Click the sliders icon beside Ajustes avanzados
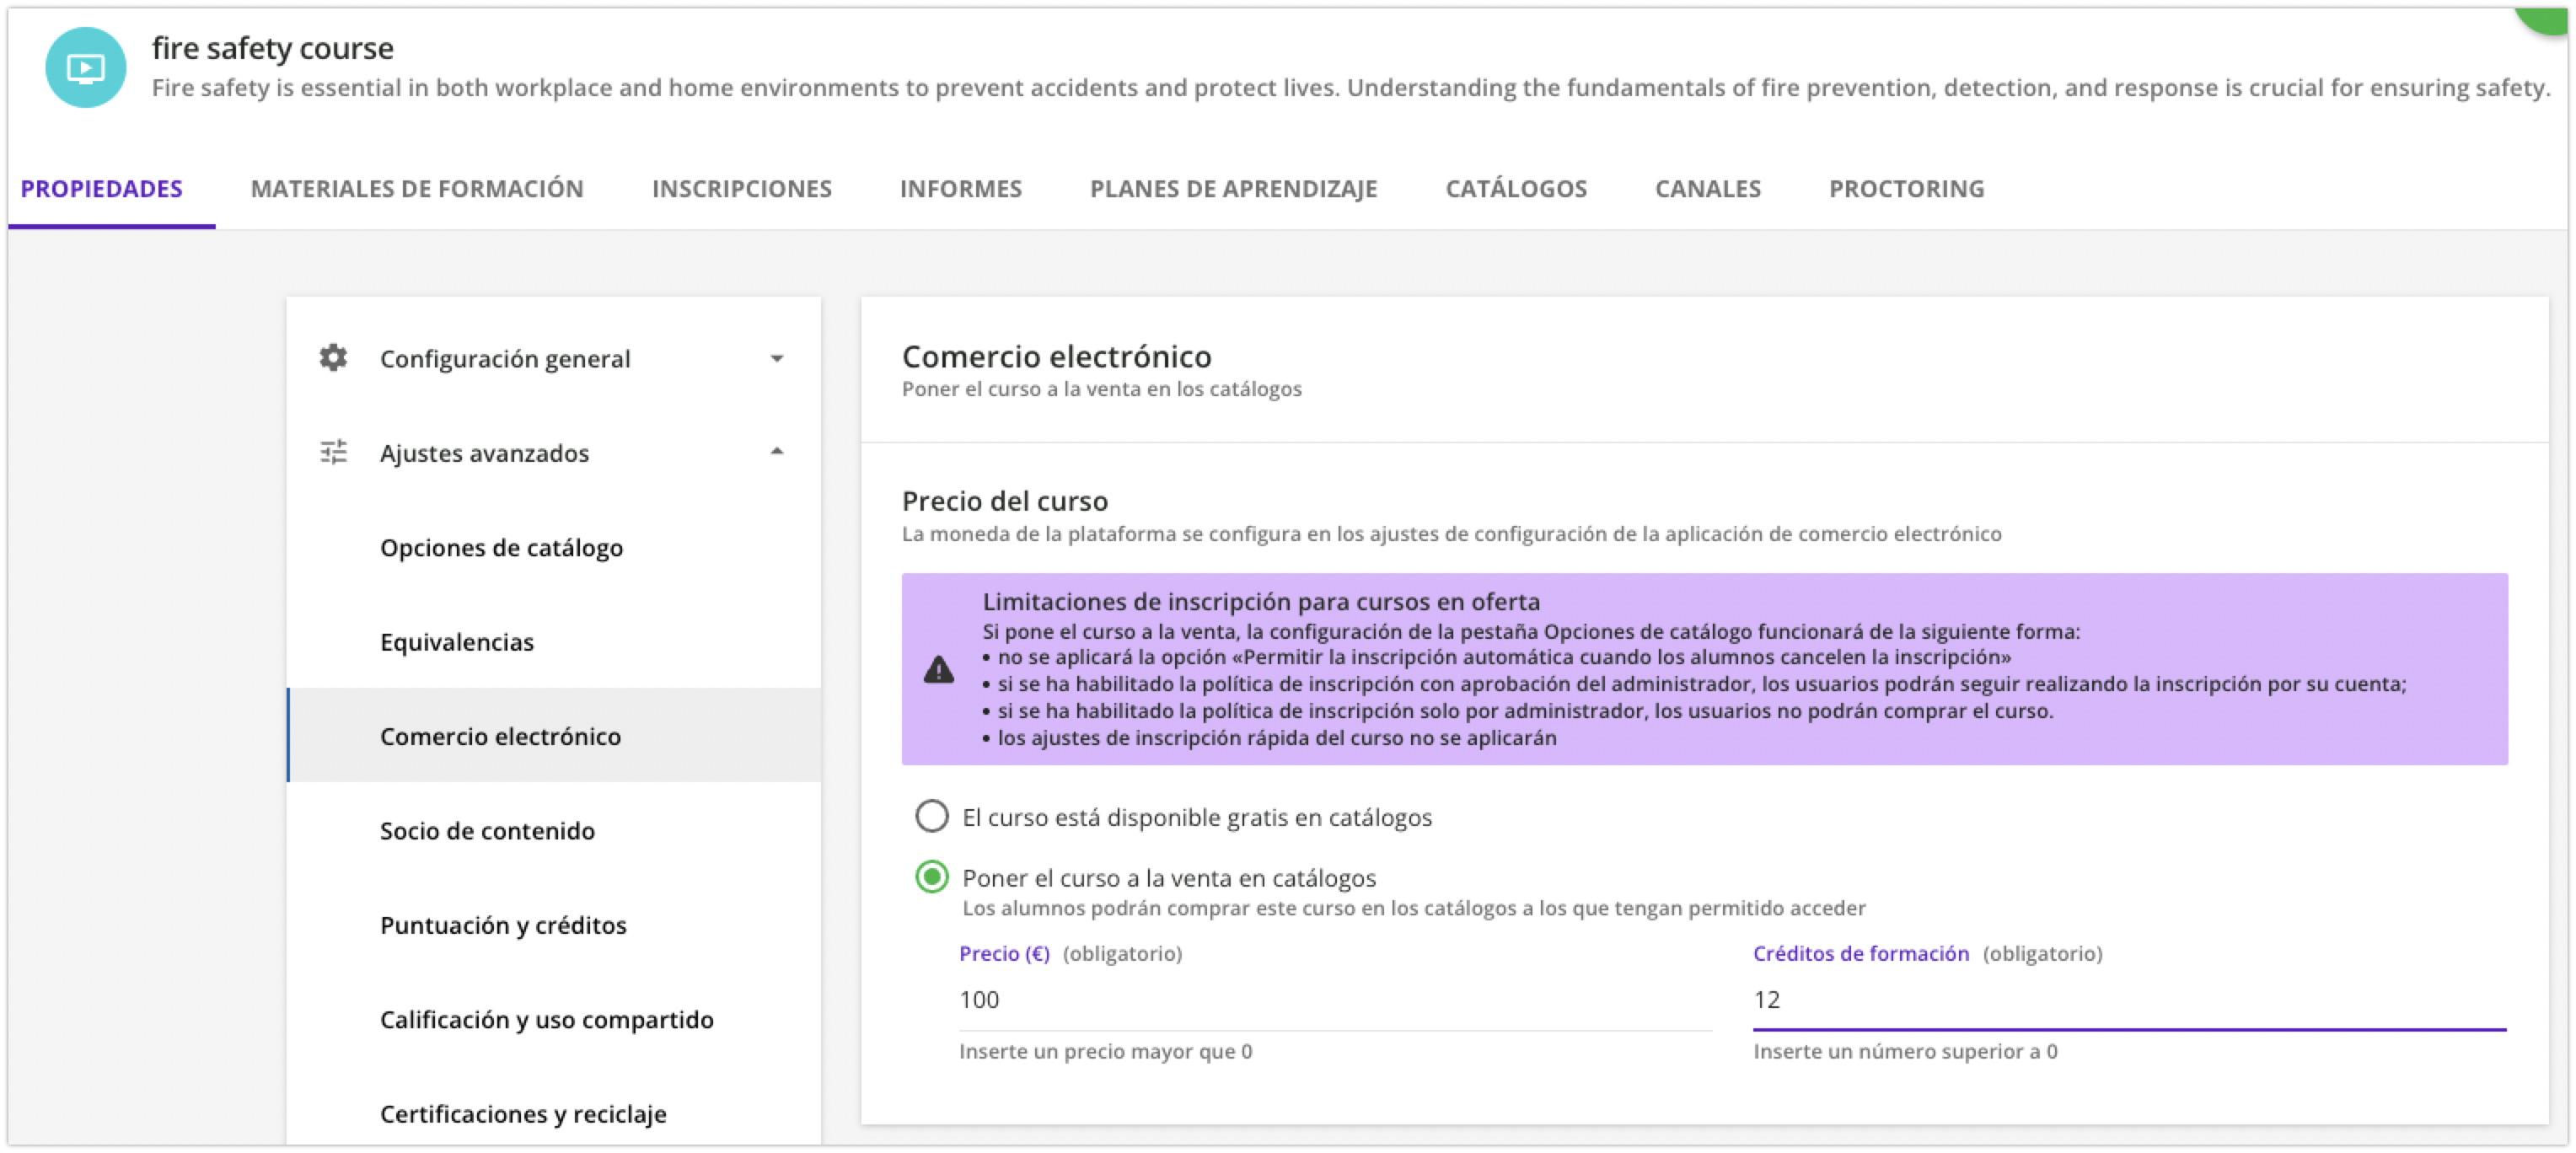 (333, 453)
